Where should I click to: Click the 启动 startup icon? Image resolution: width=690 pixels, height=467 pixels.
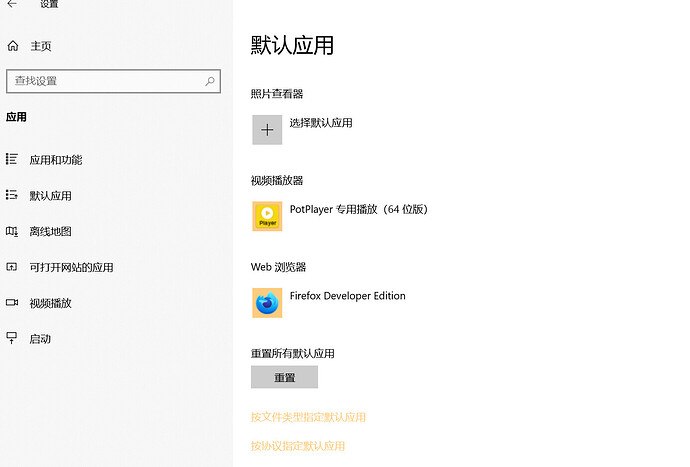(x=12, y=338)
